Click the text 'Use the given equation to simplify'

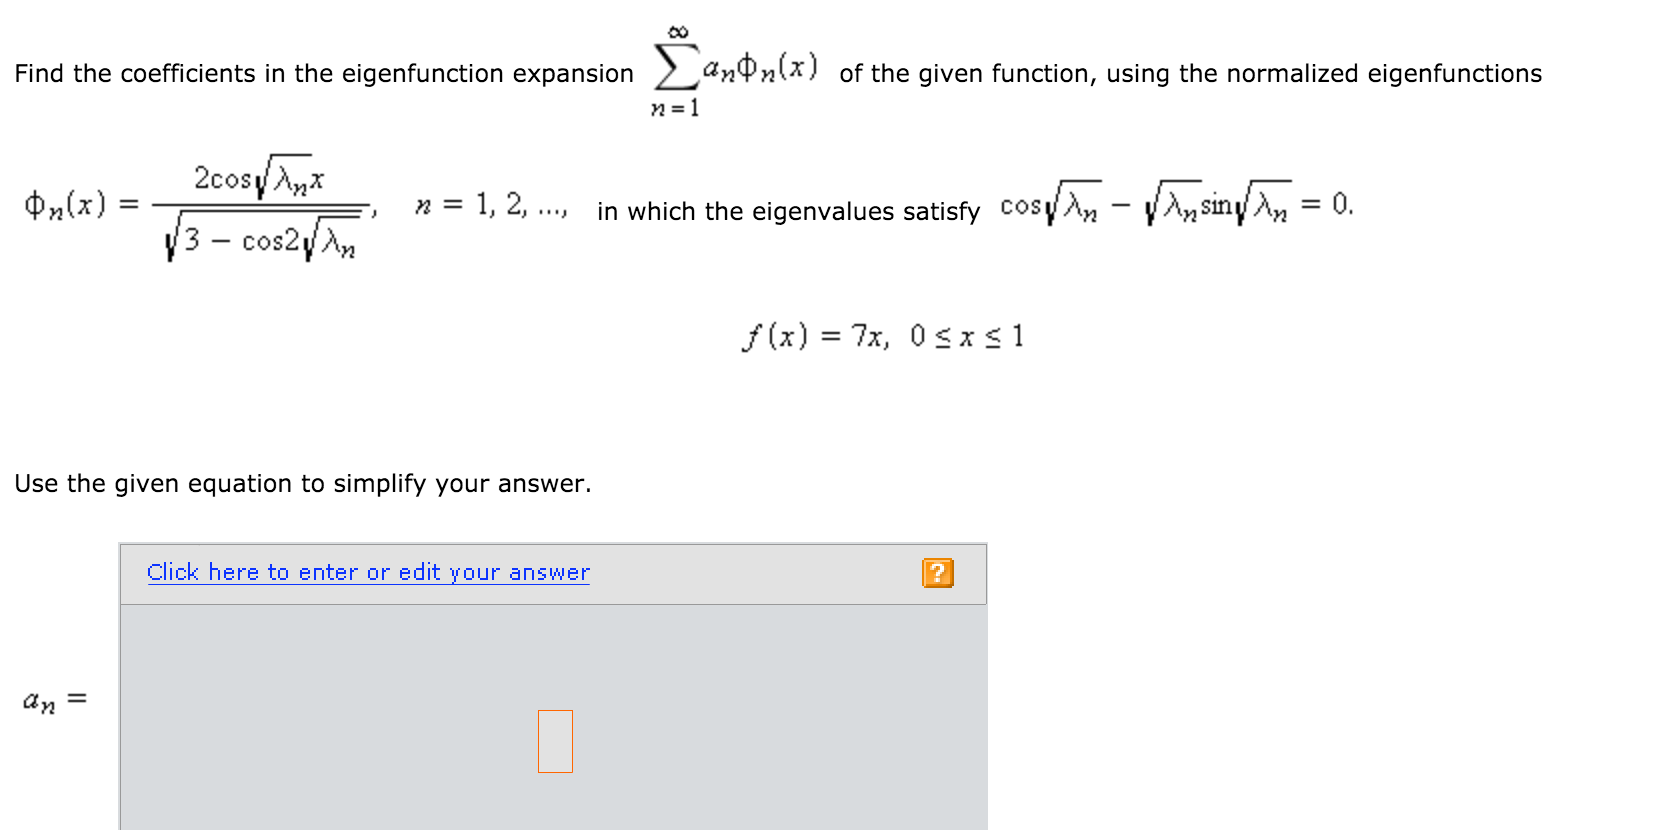(300, 483)
